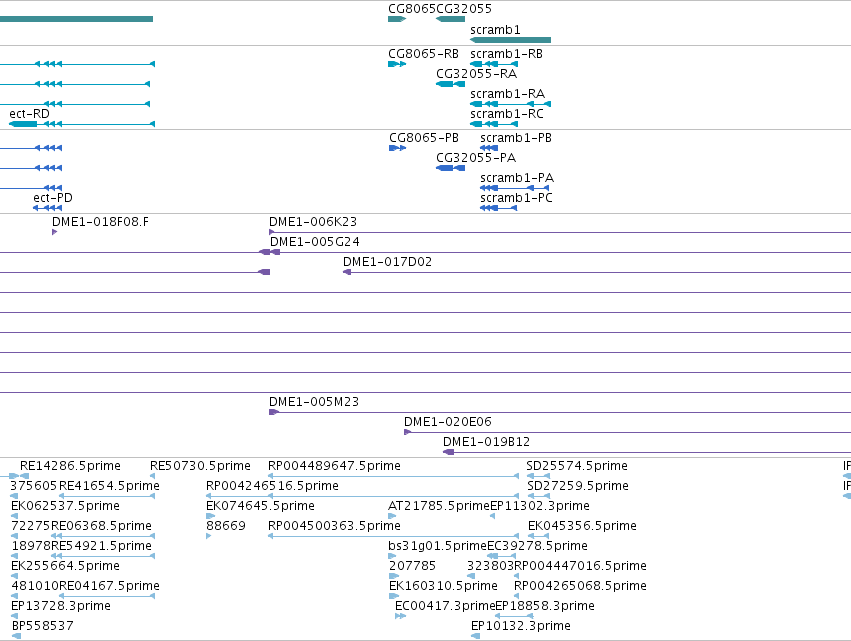Open the BP558537 EST label
Screen dimensions: 851x641
[x=42, y=626]
